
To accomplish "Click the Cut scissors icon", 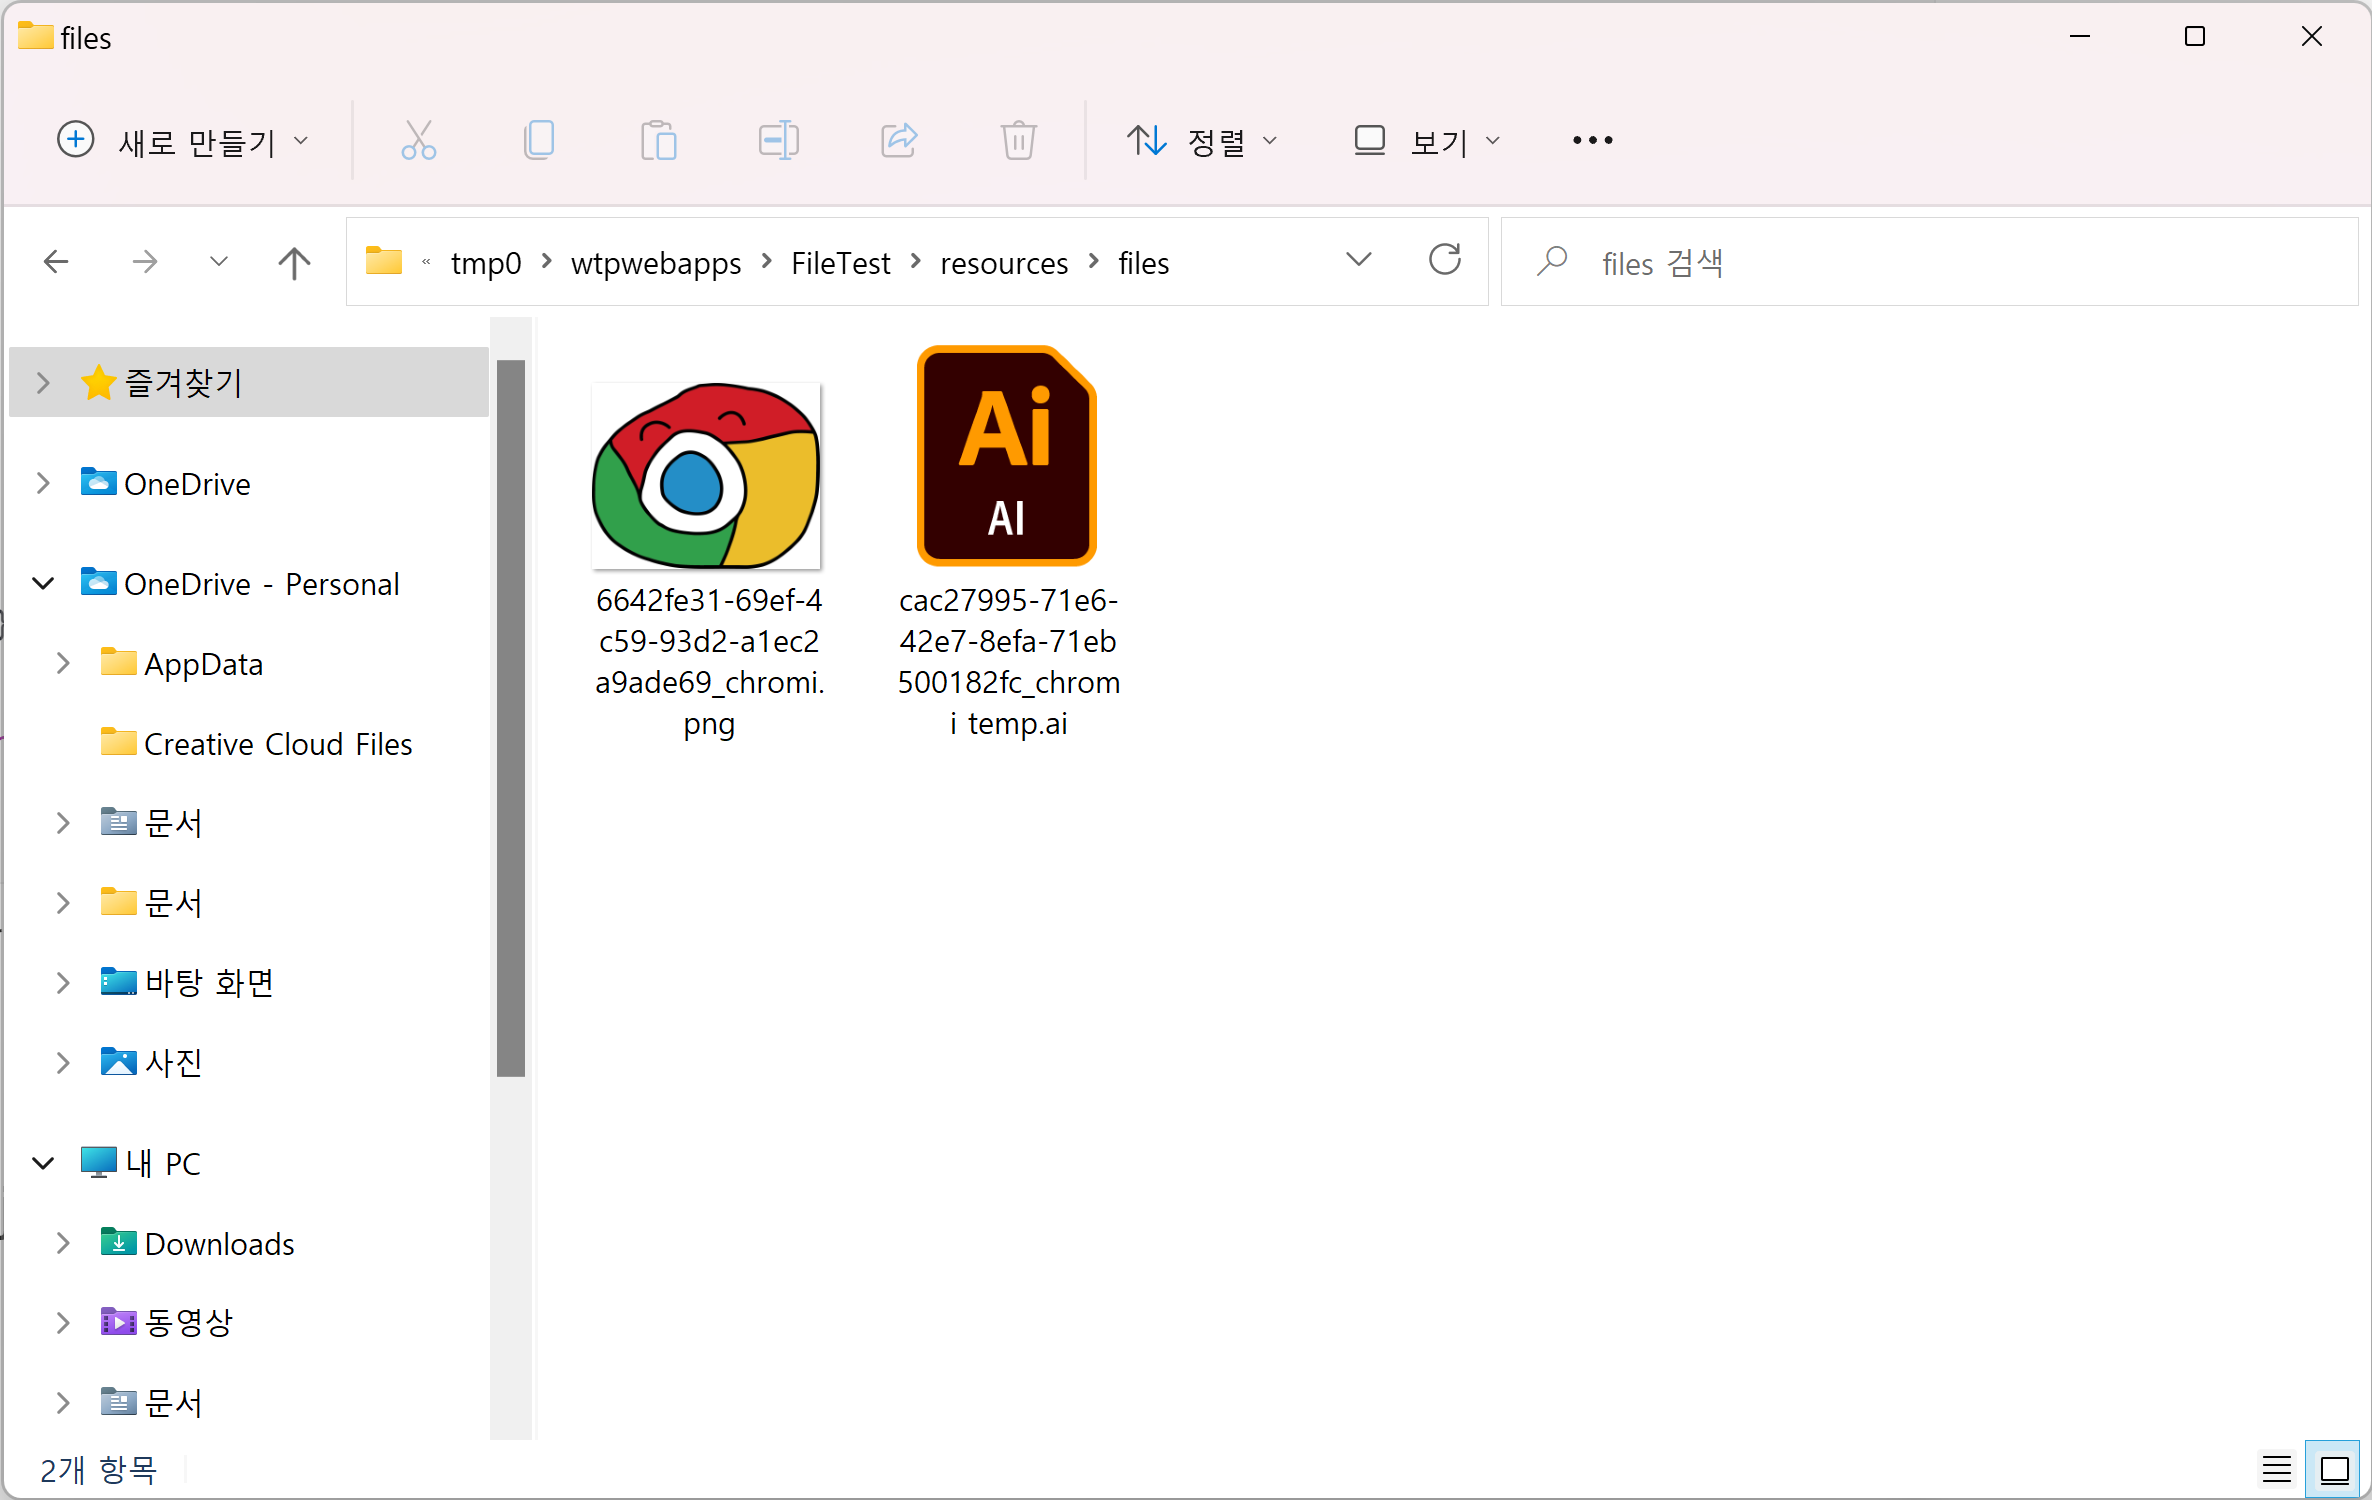I will coord(418,140).
